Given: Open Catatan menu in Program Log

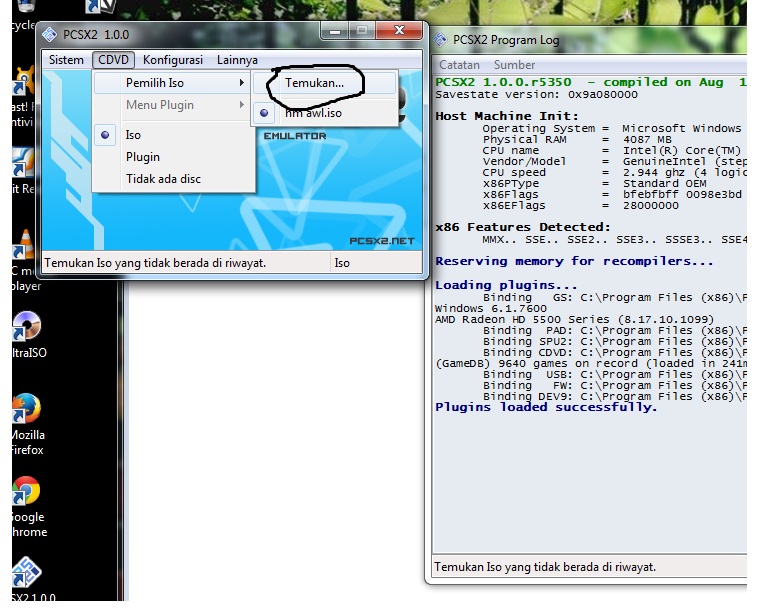Looking at the screenshot, I should 459,65.
